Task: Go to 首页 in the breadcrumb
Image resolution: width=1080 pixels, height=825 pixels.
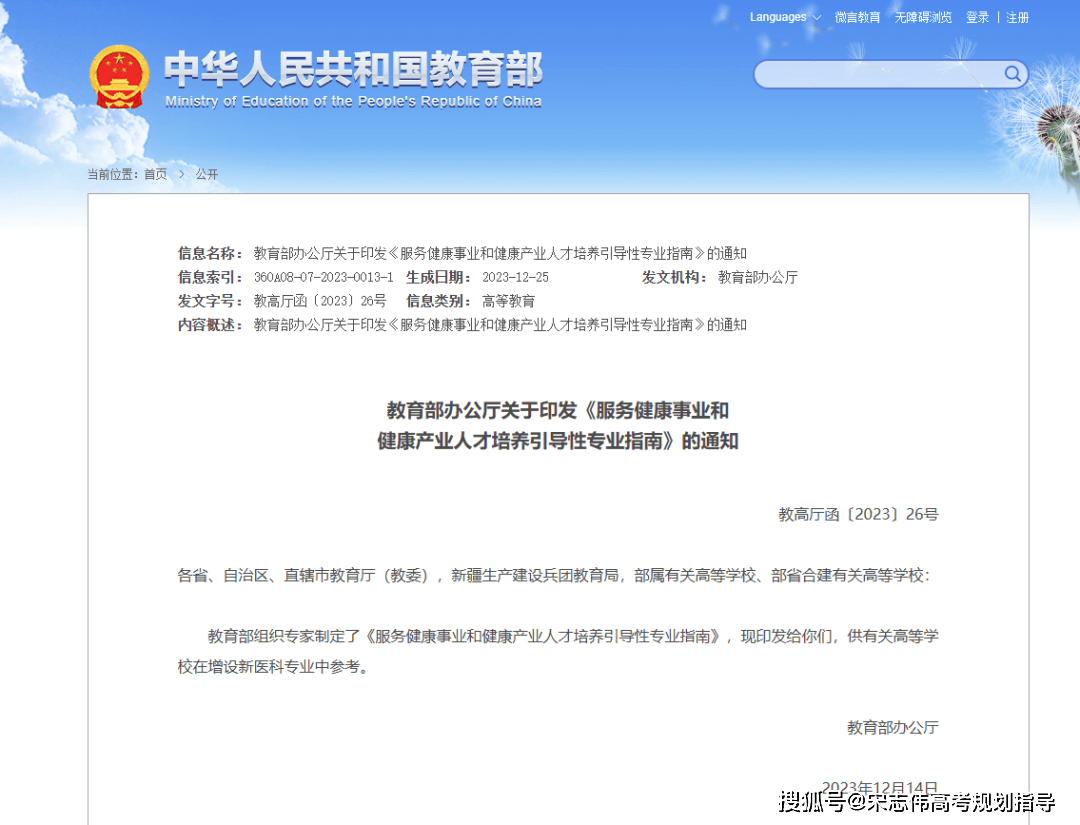Action: (x=156, y=174)
